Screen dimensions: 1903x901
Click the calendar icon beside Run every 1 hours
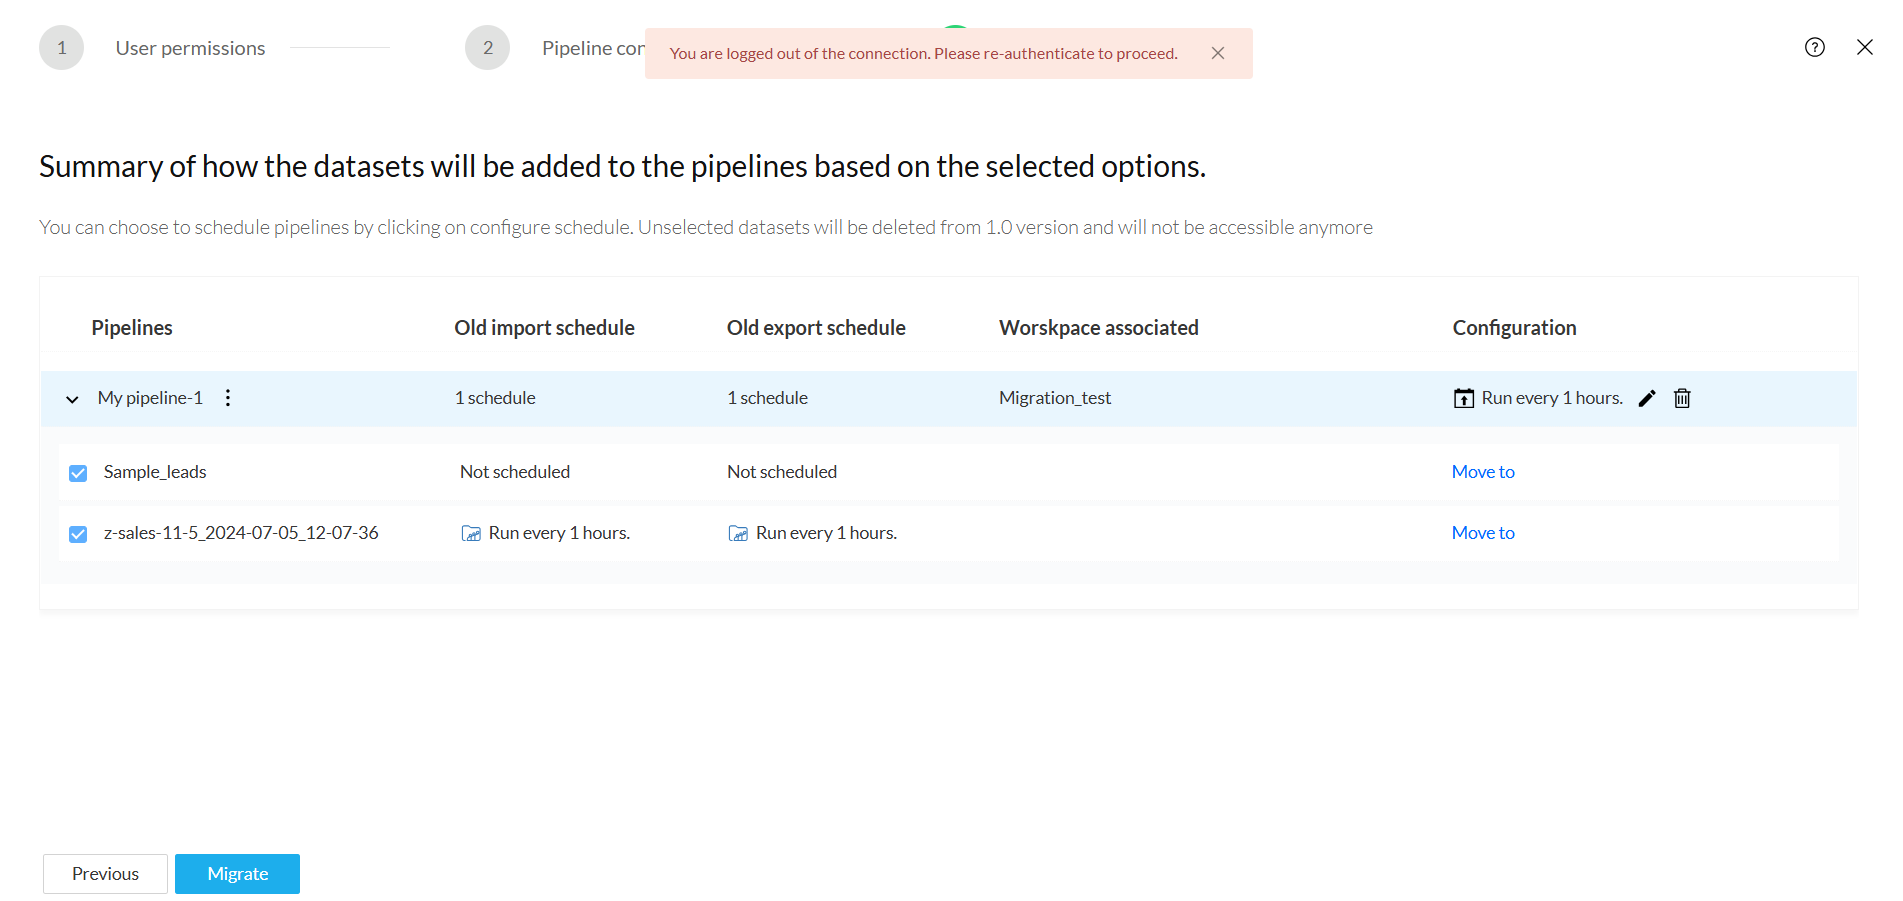[x=1463, y=399]
